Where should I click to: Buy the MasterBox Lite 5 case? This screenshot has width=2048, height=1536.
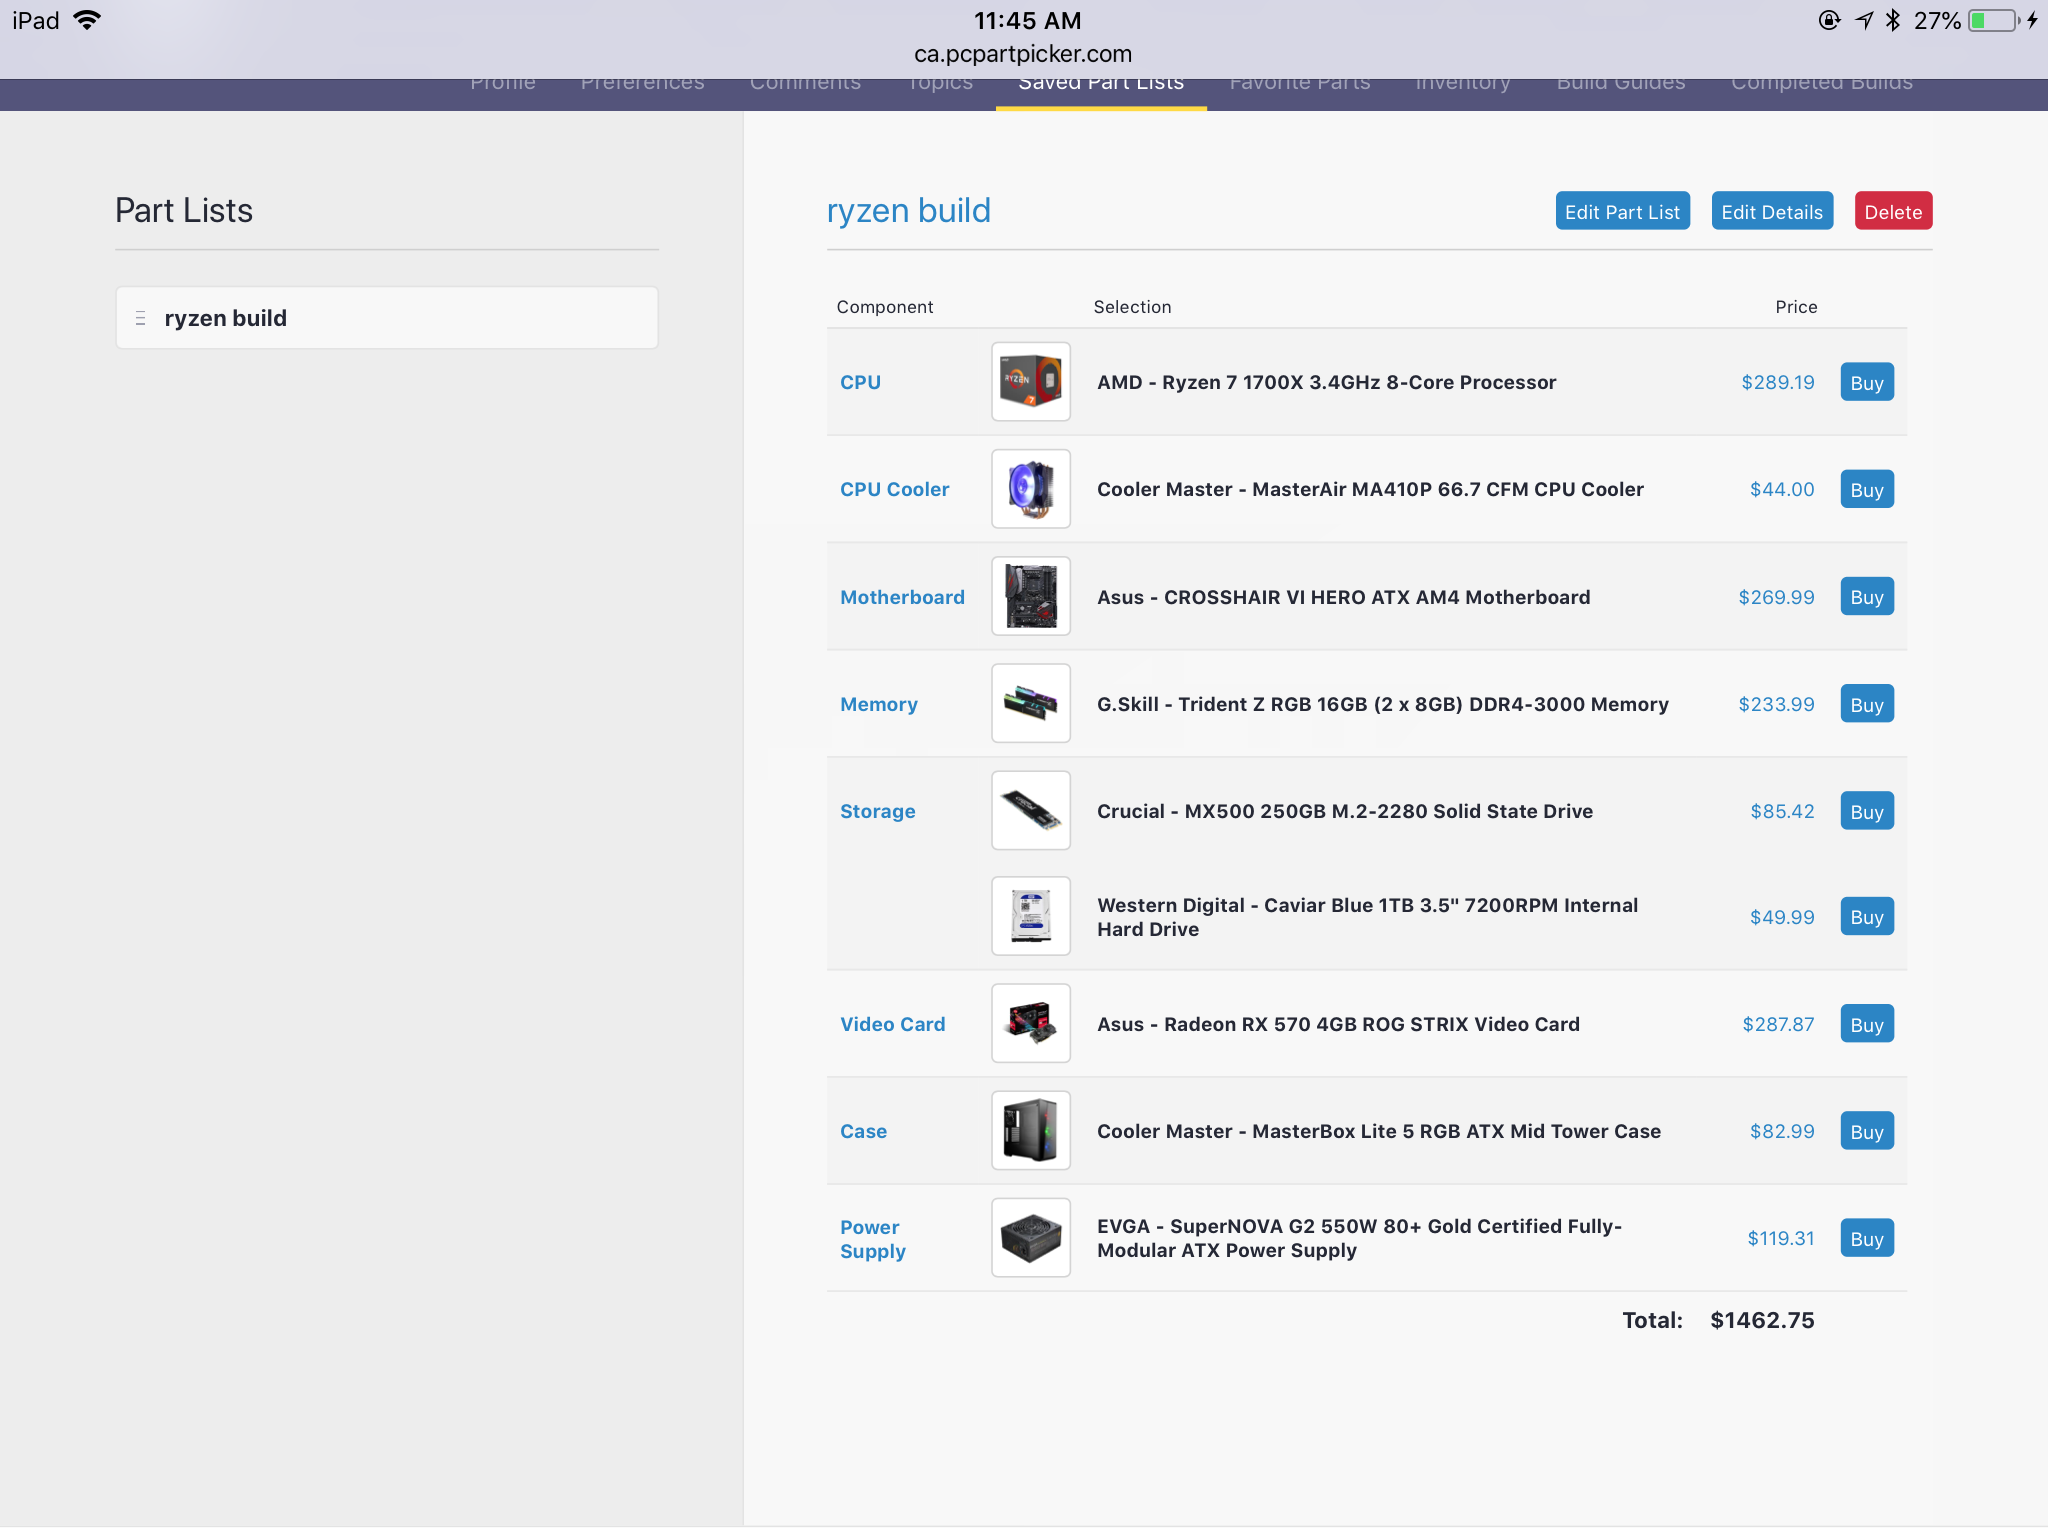pyautogui.click(x=1867, y=1131)
